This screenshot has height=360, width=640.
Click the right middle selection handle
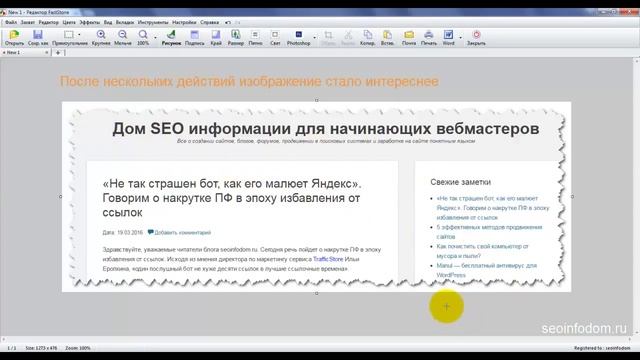[x=572, y=197]
